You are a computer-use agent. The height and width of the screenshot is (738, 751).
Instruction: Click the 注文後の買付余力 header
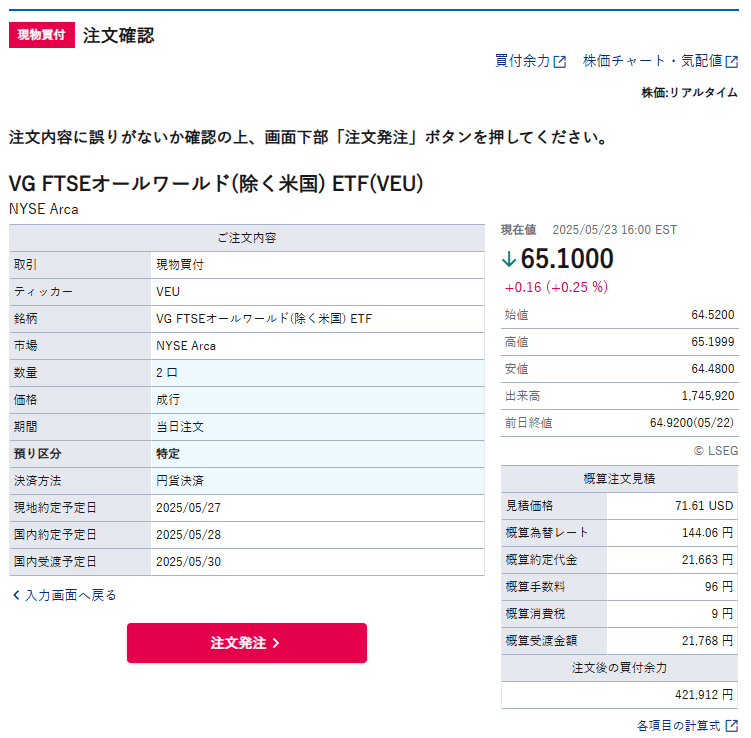point(619,668)
